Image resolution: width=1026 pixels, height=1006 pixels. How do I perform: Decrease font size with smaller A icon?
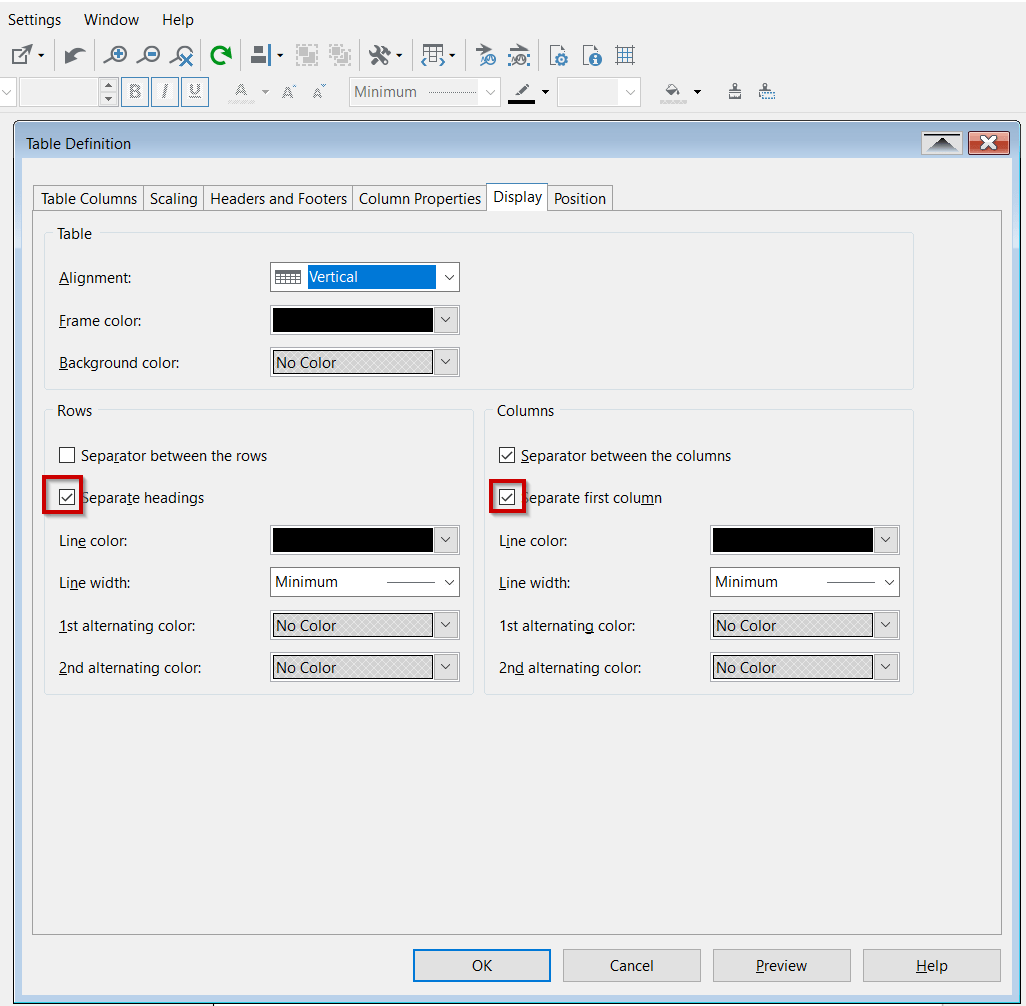pyautogui.click(x=319, y=92)
